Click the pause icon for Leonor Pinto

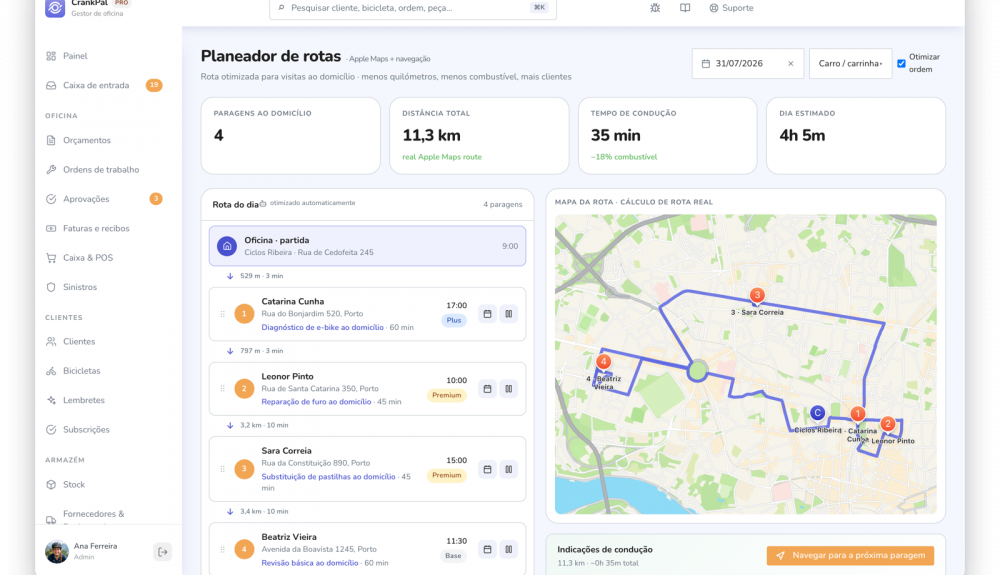[x=508, y=388]
